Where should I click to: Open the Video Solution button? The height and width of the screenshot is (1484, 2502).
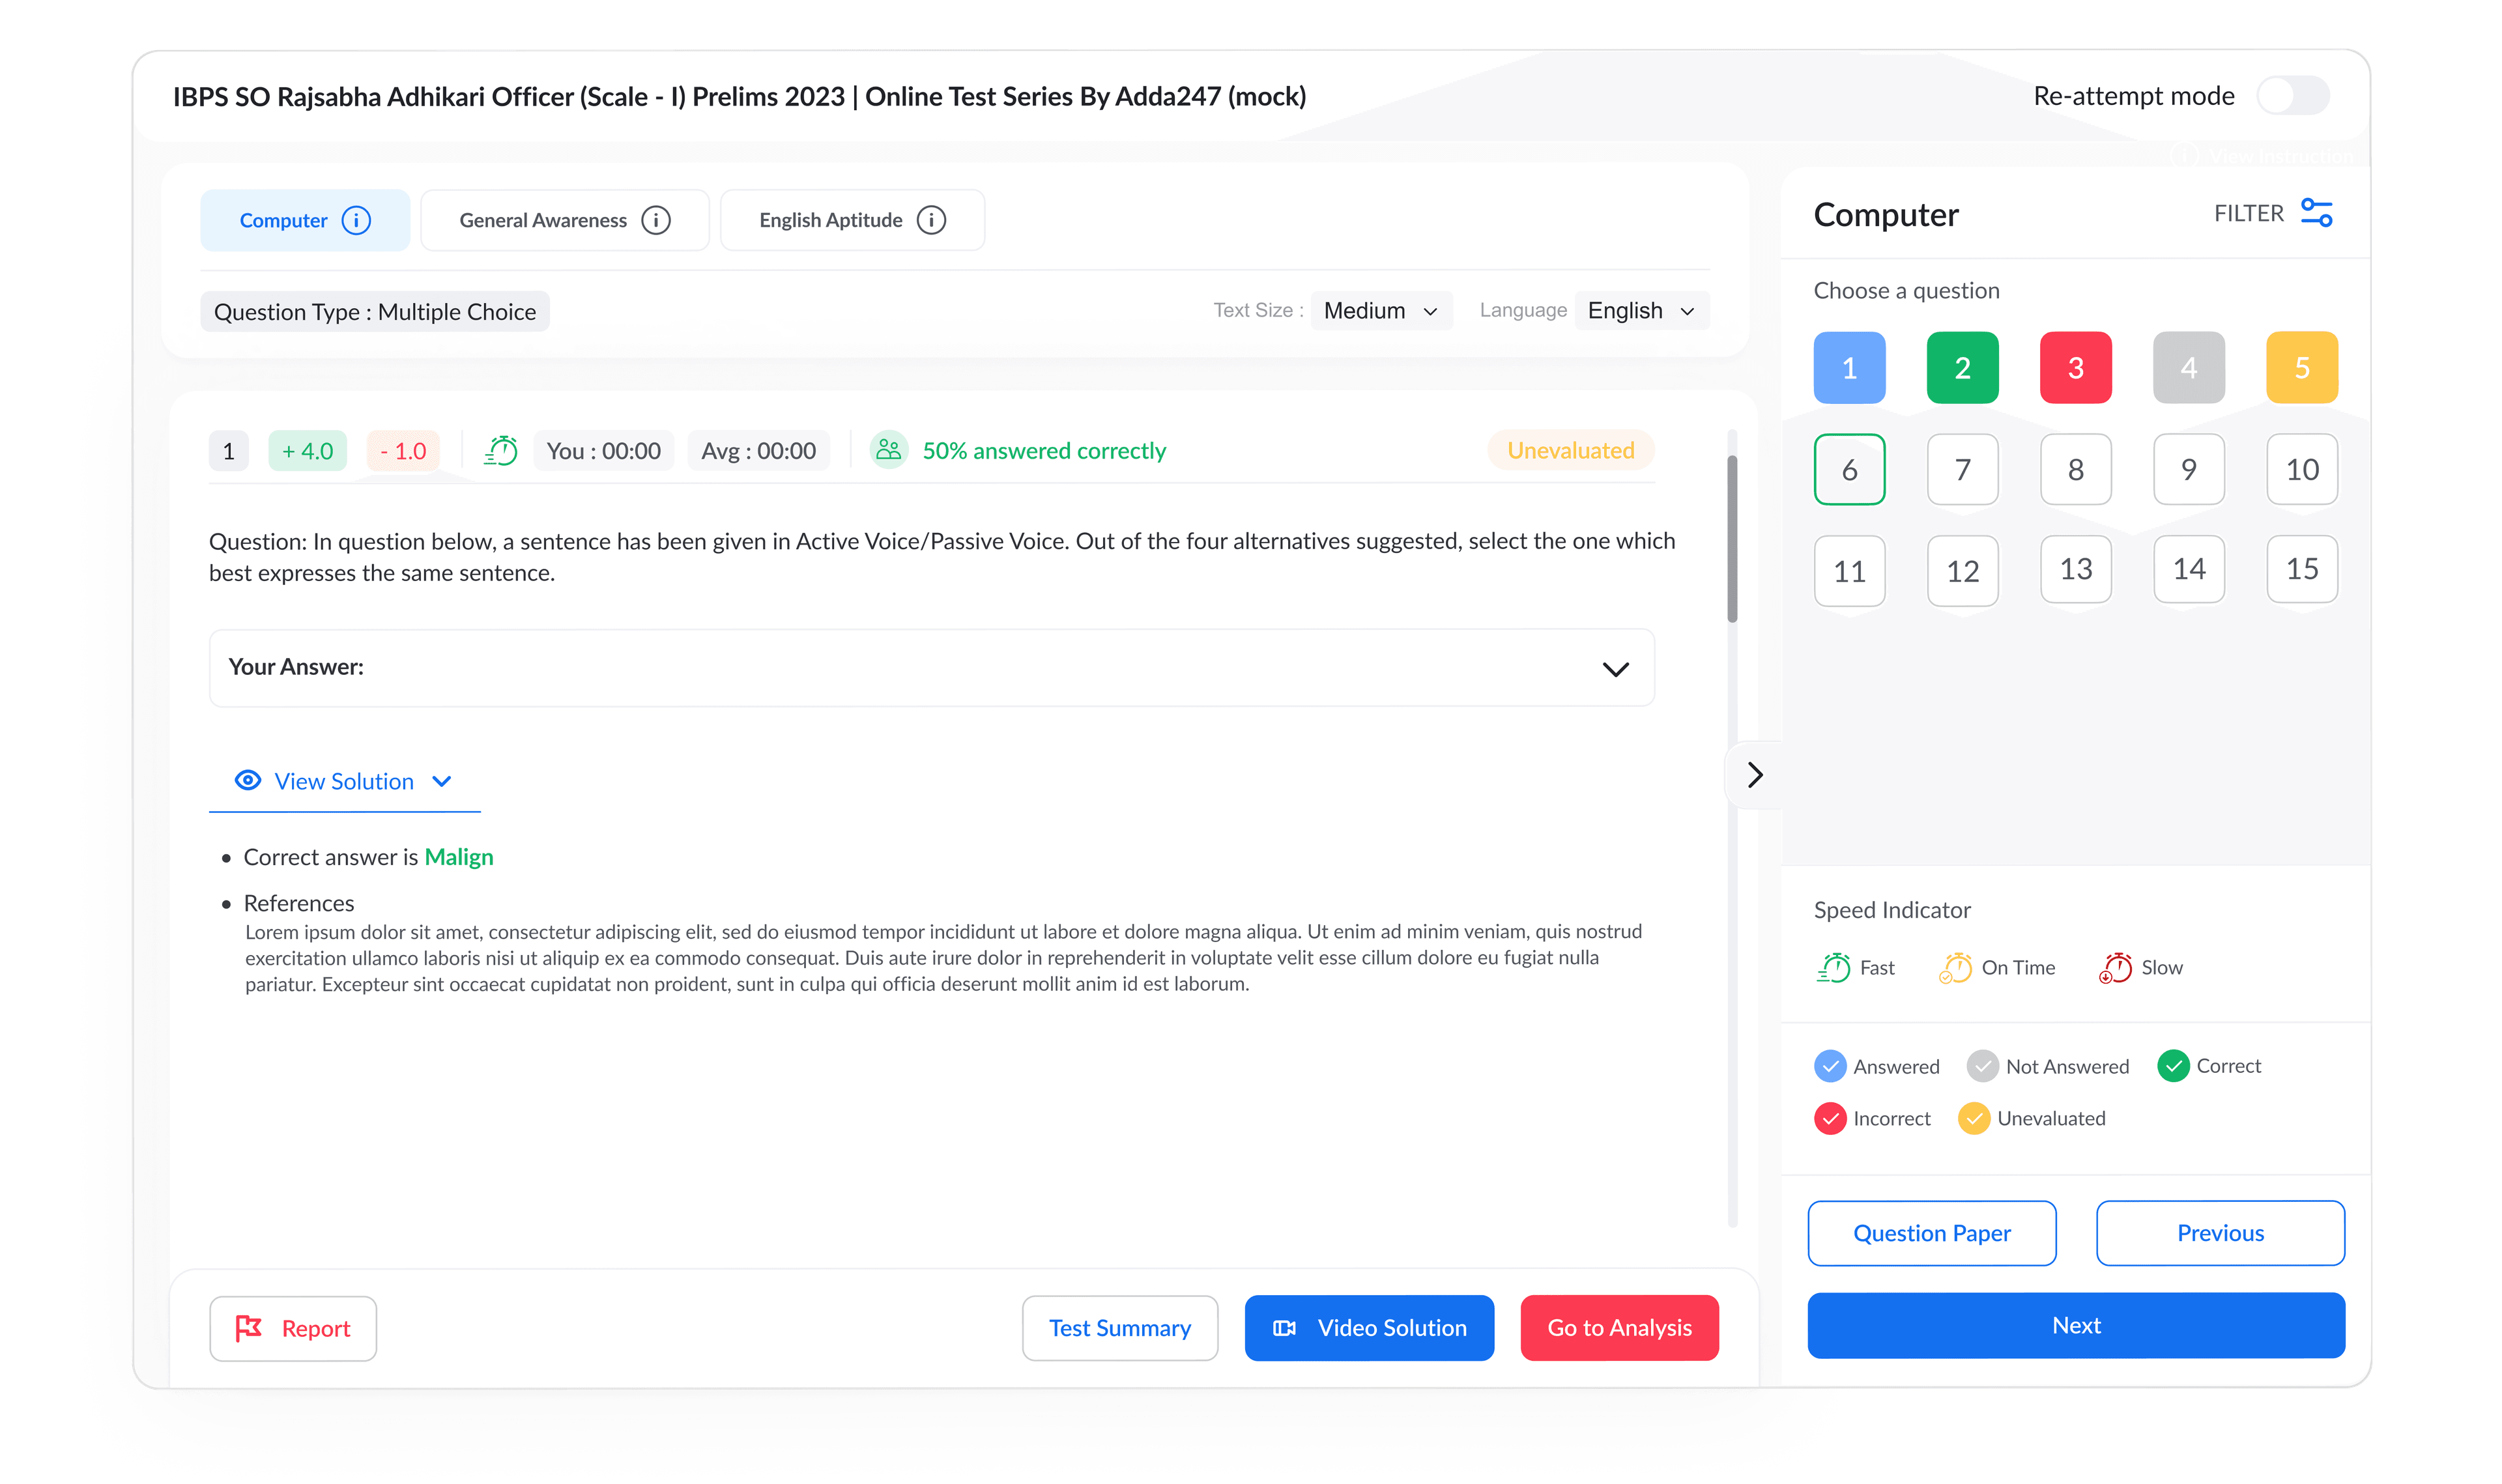click(x=1369, y=1328)
